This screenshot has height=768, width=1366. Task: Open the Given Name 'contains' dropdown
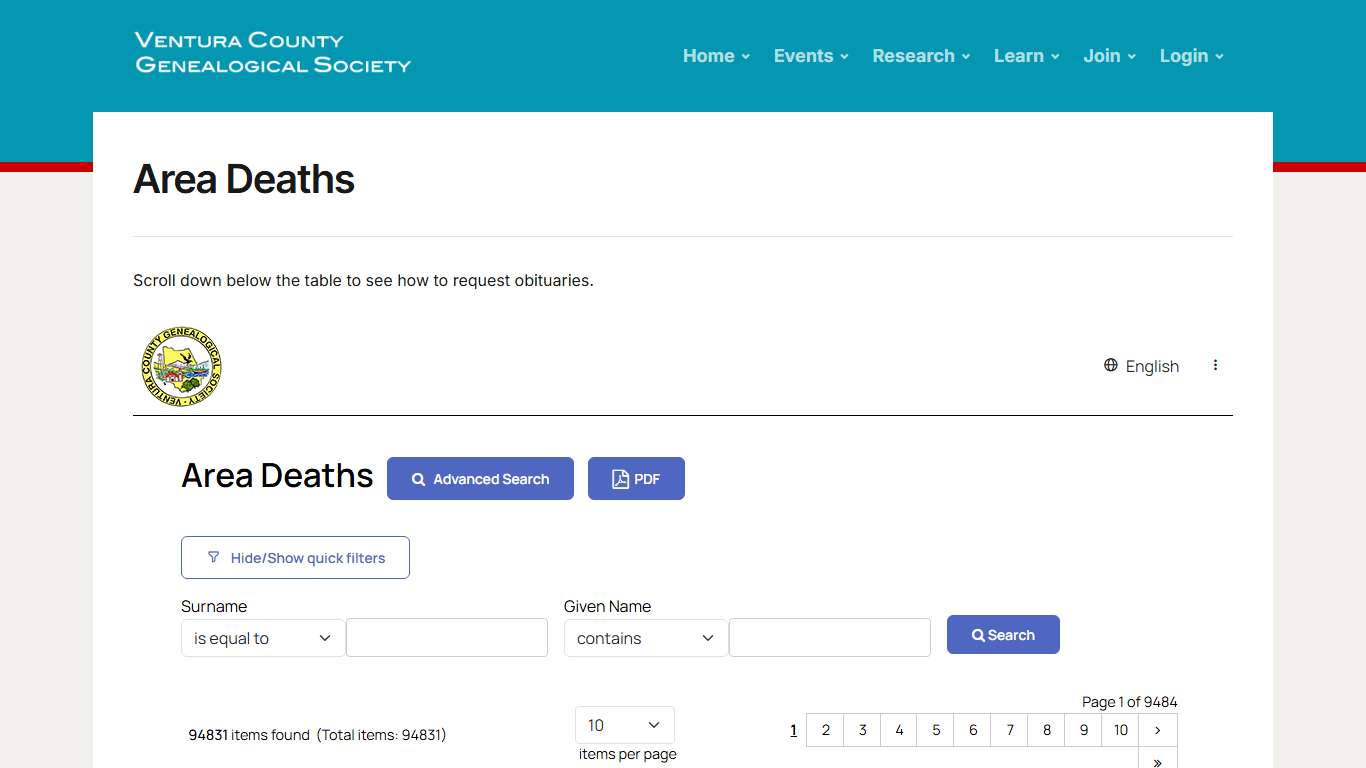tap(645, 637)
